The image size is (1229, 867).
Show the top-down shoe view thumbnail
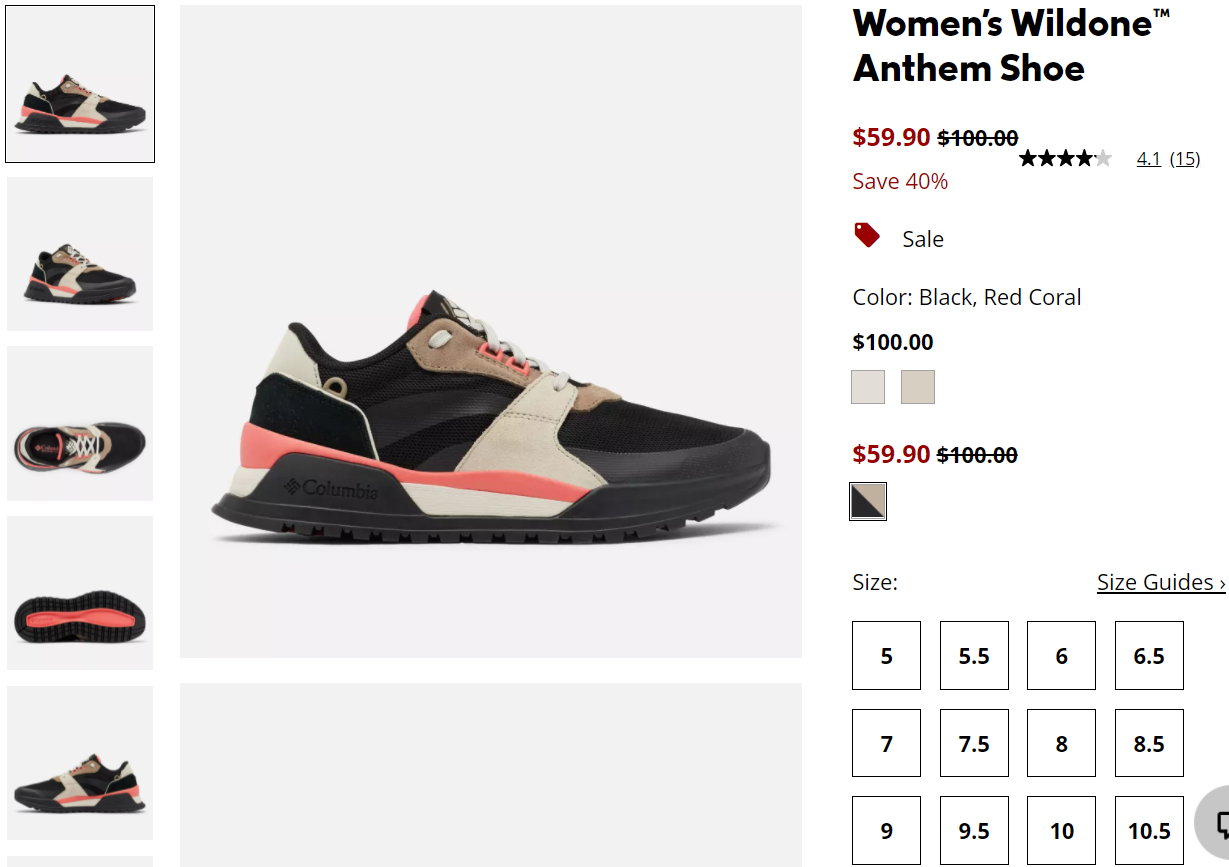[x=80, y=424]
